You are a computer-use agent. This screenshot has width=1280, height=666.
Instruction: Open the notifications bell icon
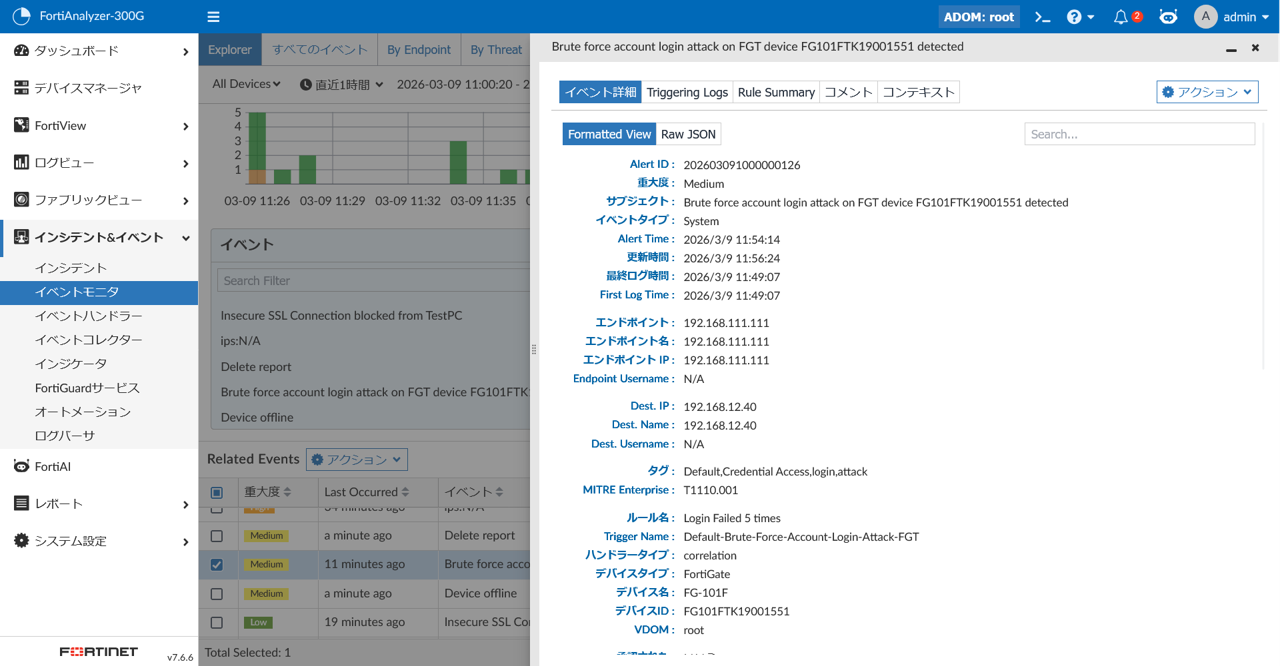point(1121,17)
